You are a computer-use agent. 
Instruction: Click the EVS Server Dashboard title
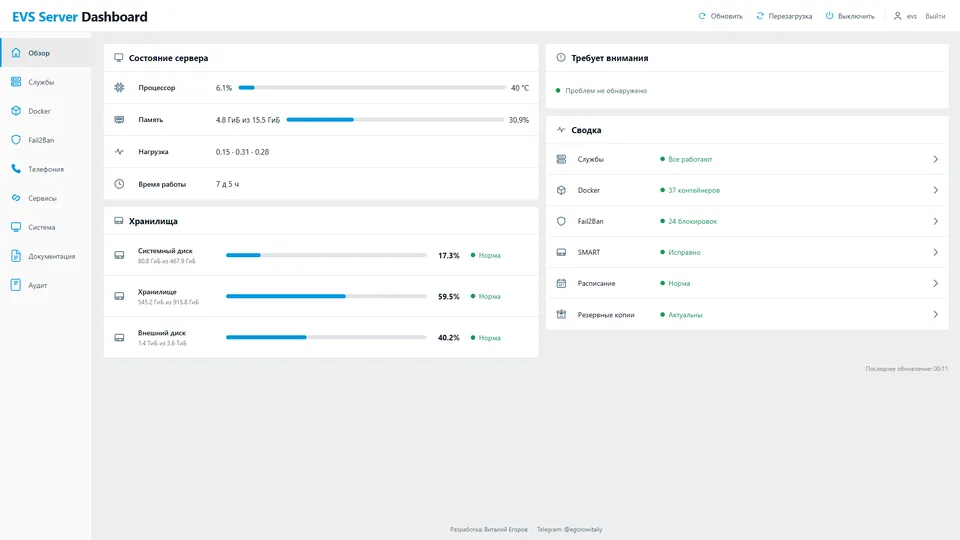coord(80,17)
